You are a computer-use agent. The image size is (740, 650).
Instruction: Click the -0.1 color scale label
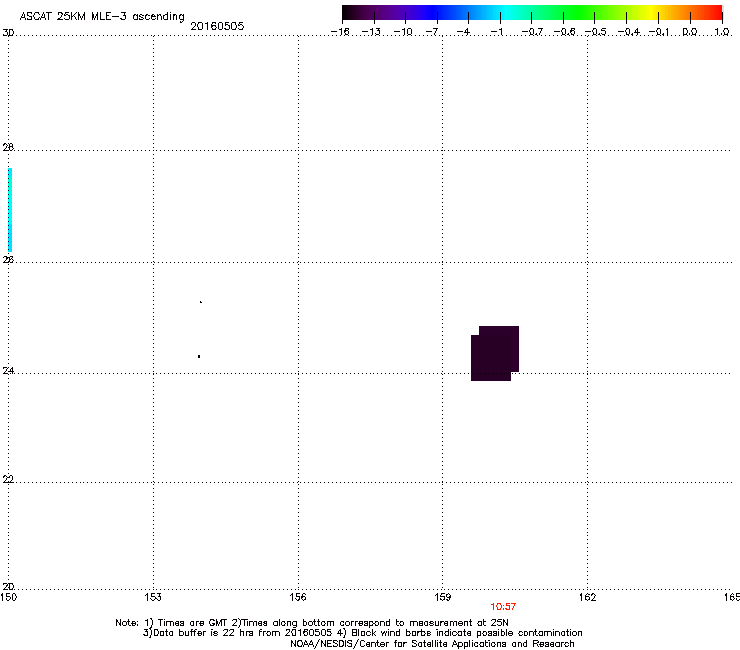tap(659, 32)
